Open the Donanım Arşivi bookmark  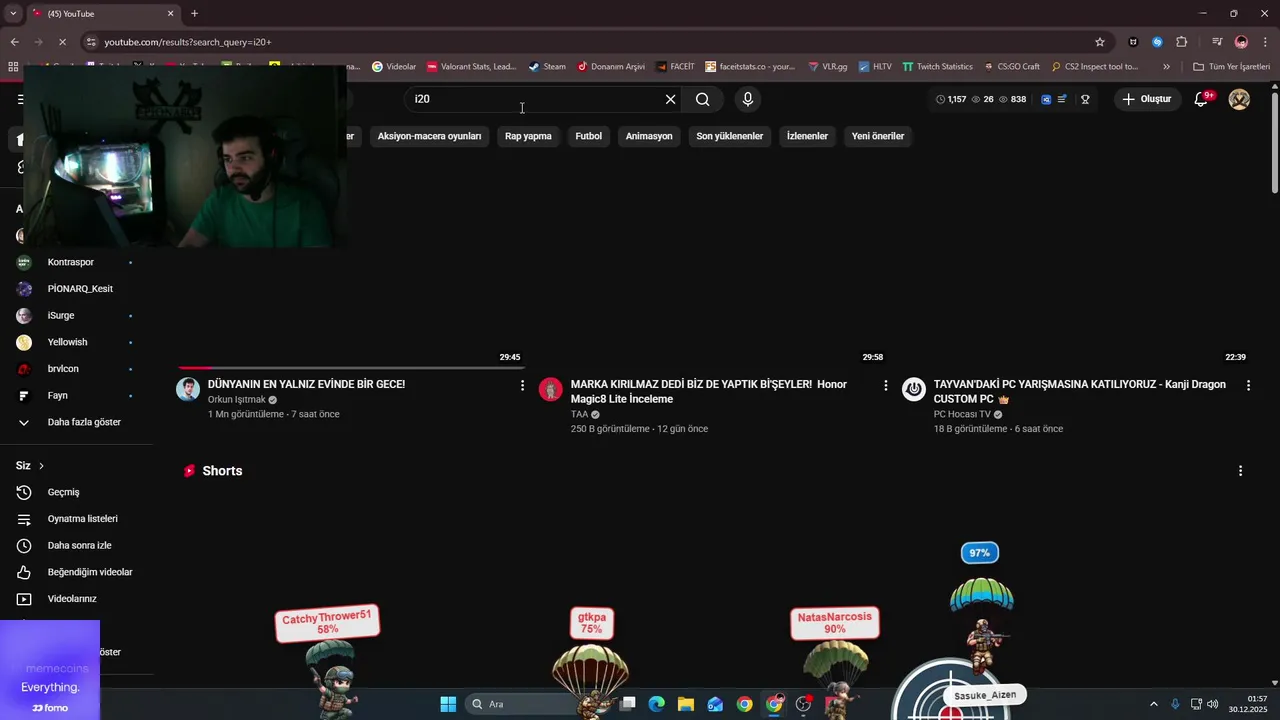611,67
